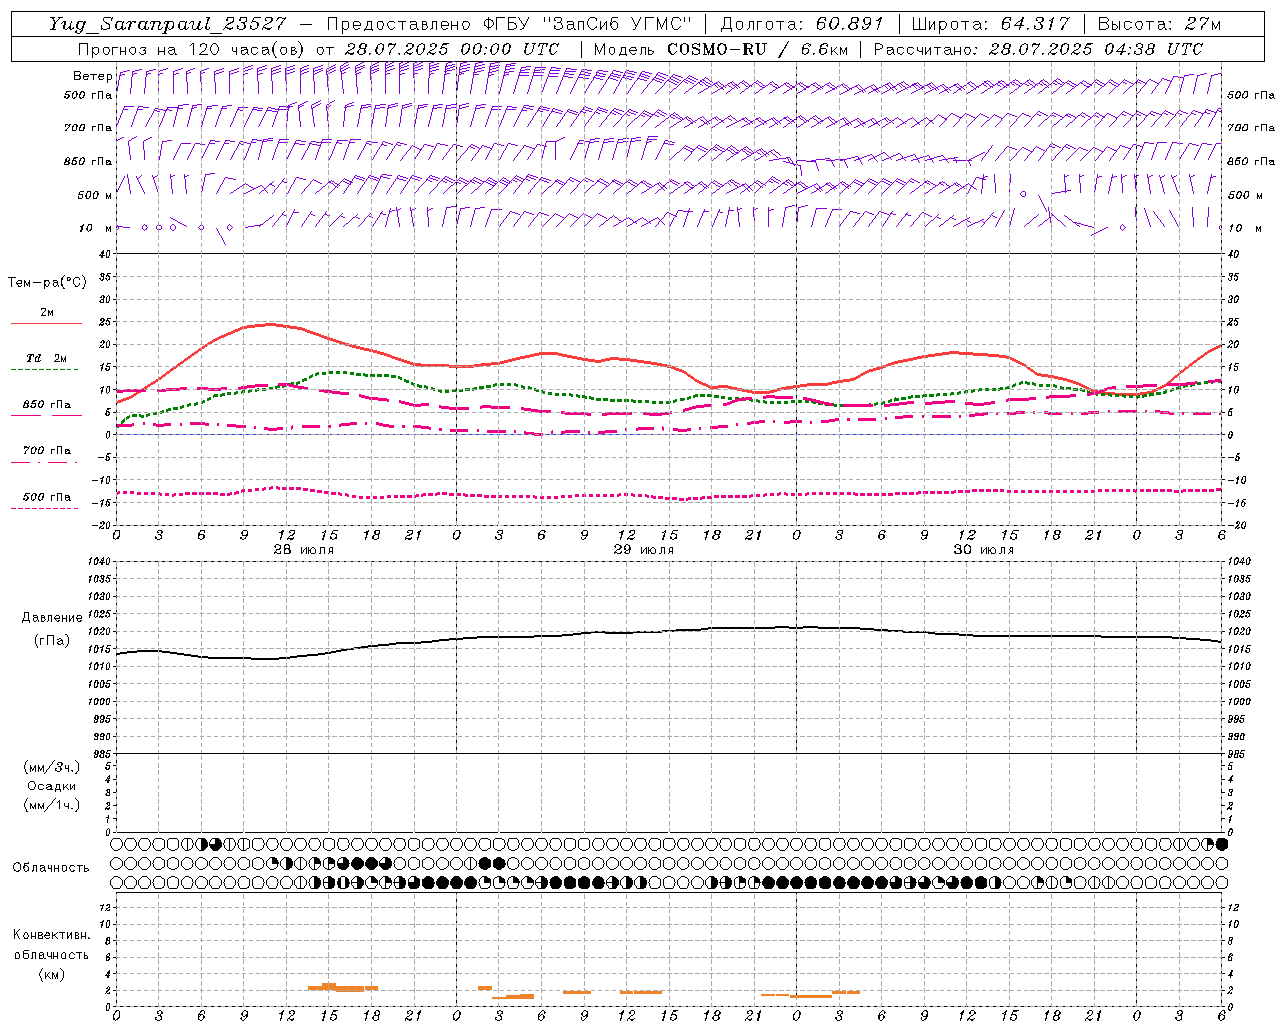1280x1024 pixels.
Task: Click "Предоставлено ФГБУ ЗапСиб УГМС" provider text
Action: point(509,24)
